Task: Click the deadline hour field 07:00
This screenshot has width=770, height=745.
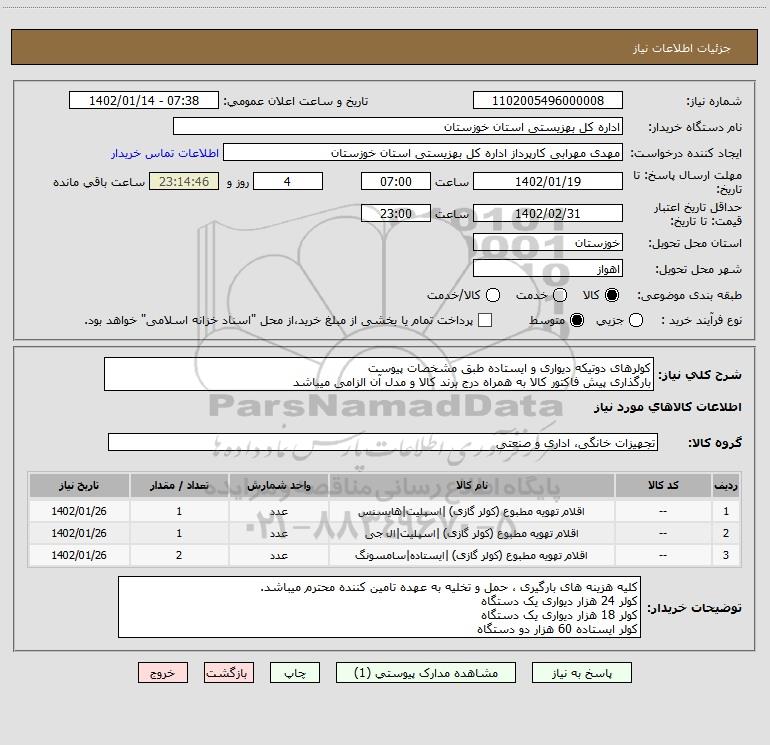Action: [396, 181]
